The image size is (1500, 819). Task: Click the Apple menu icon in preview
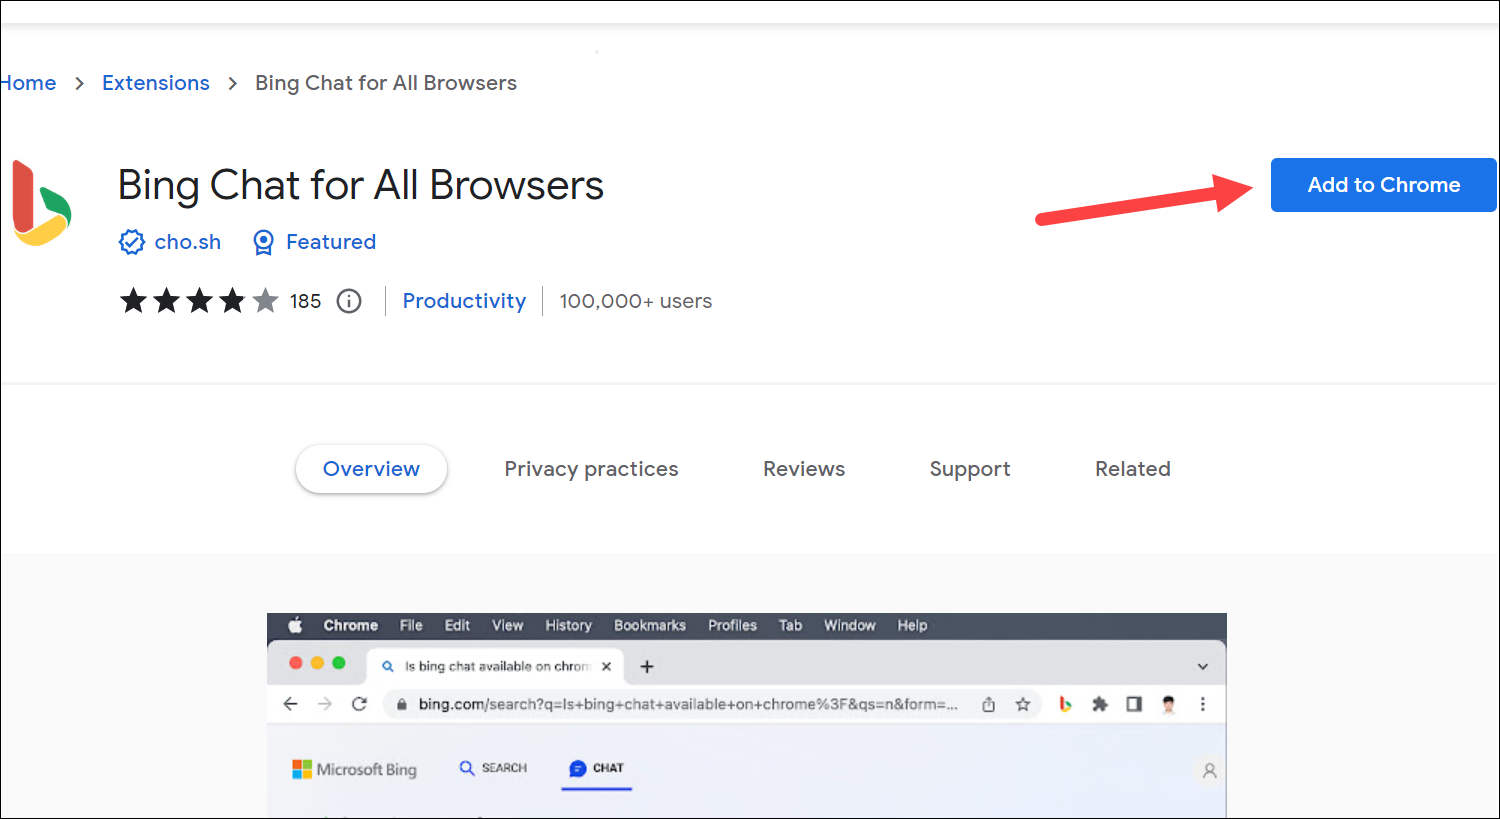click(295, 625)
